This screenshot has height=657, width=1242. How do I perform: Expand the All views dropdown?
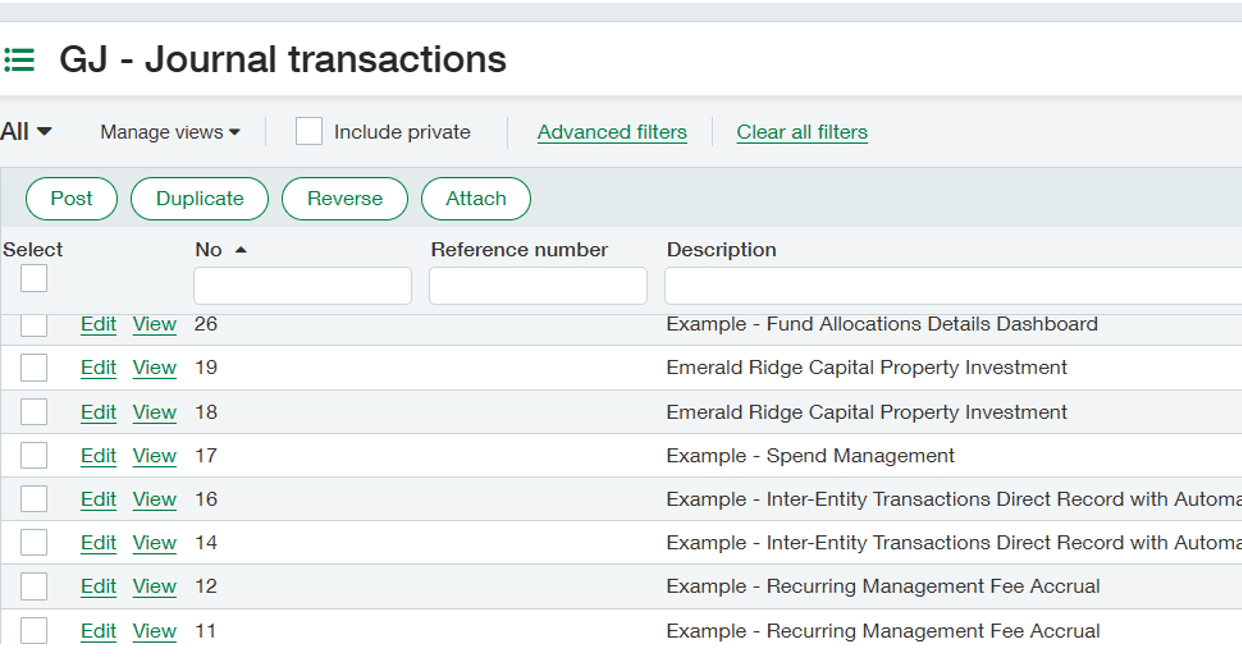(x=26, y=132)
